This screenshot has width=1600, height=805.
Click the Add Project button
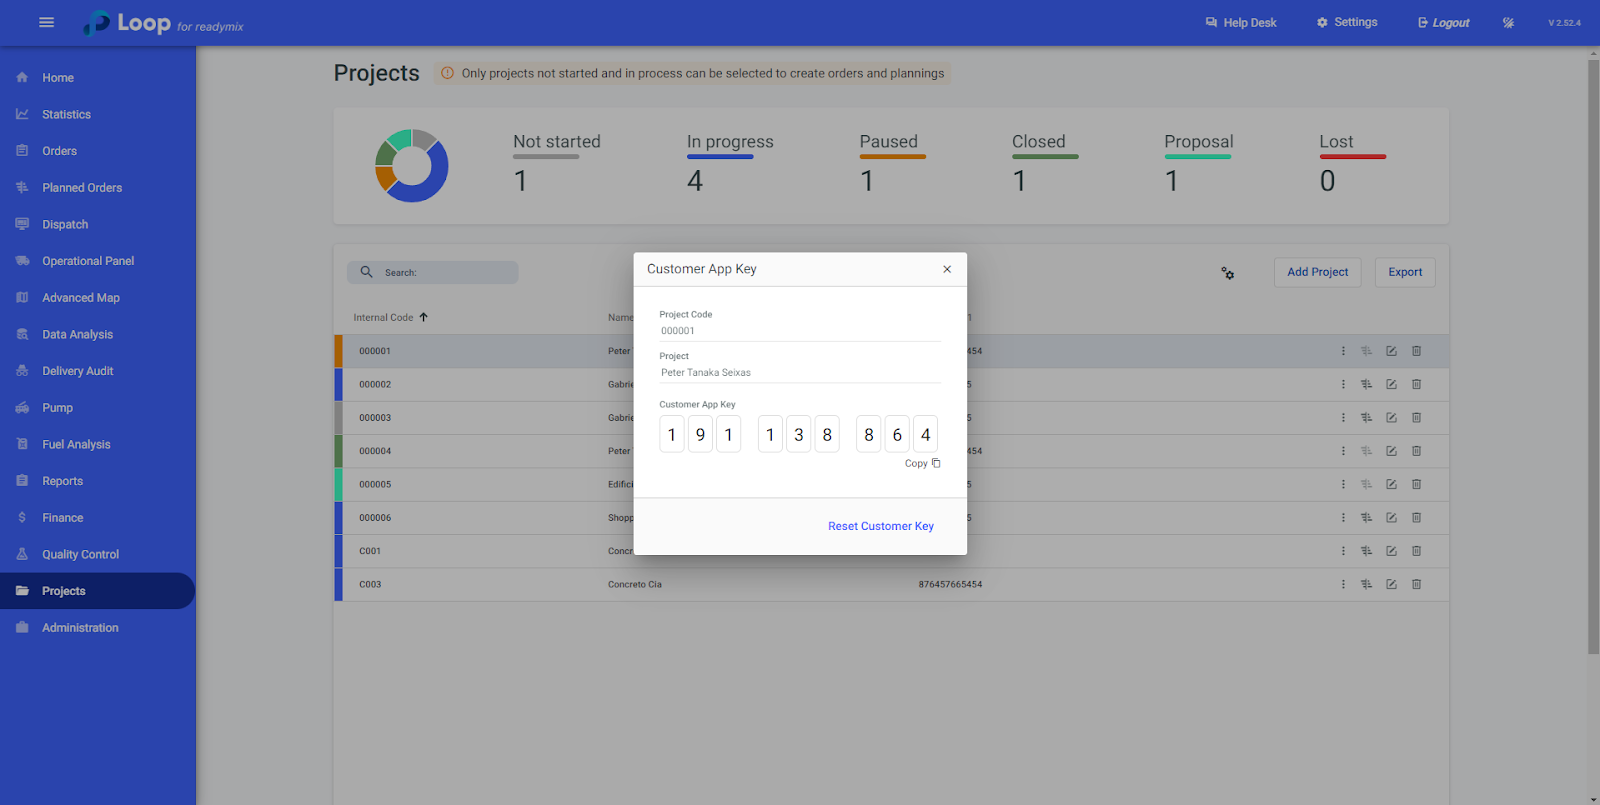click(x=1317, y=272)
